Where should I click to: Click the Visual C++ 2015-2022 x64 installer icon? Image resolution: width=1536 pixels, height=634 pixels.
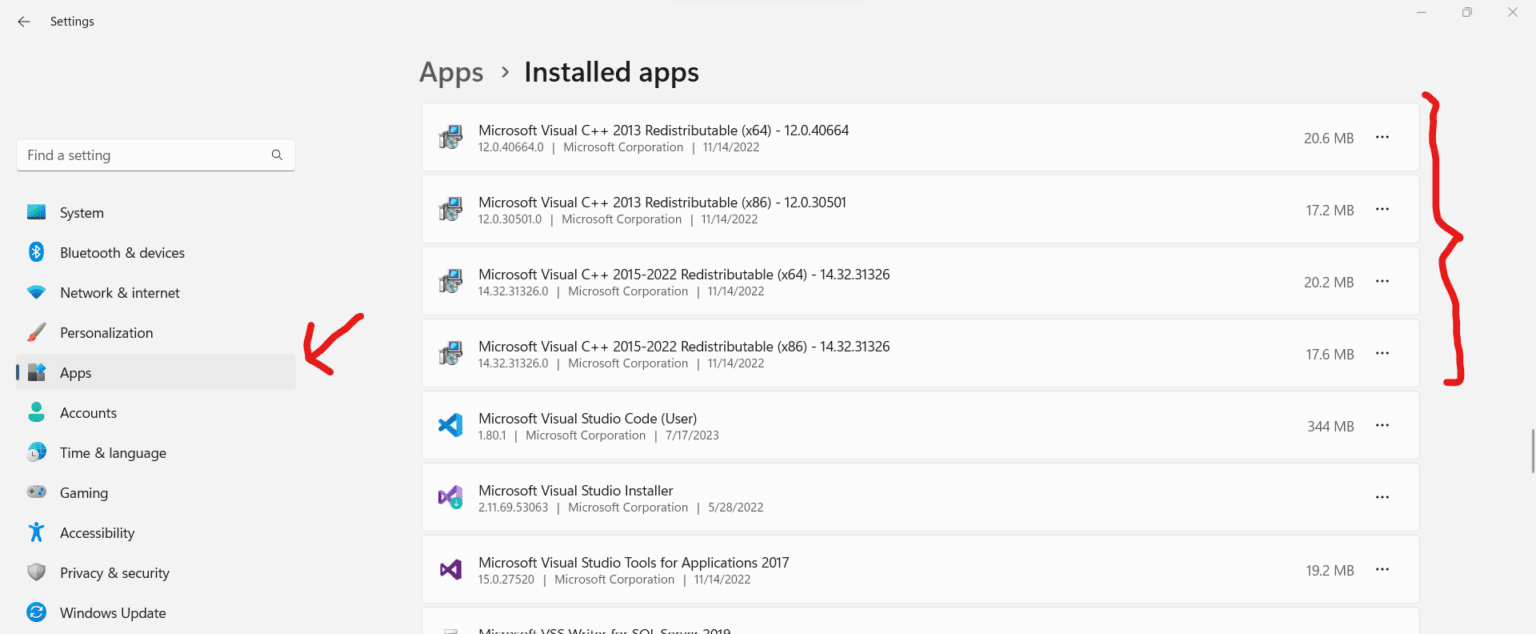[x=451, y=282]
